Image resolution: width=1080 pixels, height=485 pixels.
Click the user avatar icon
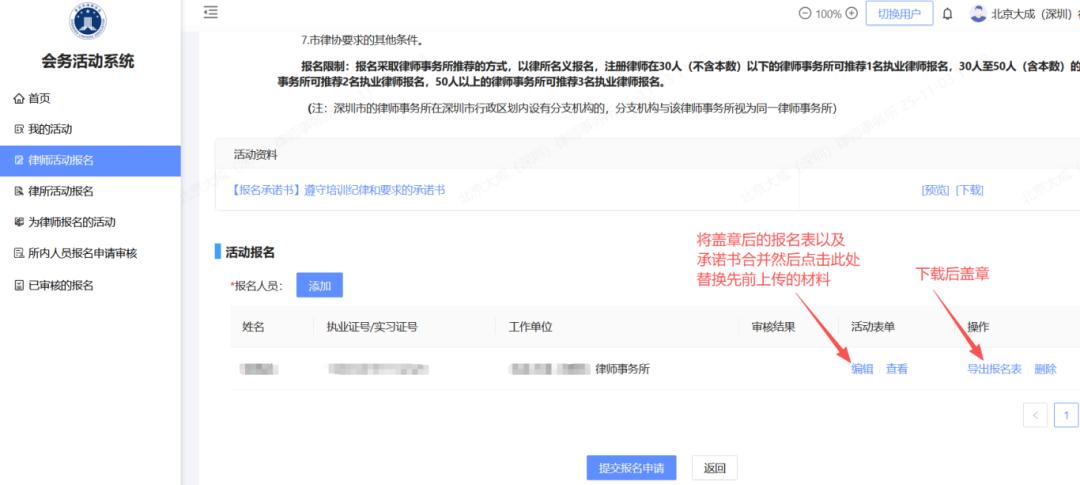tap(977, 14)
